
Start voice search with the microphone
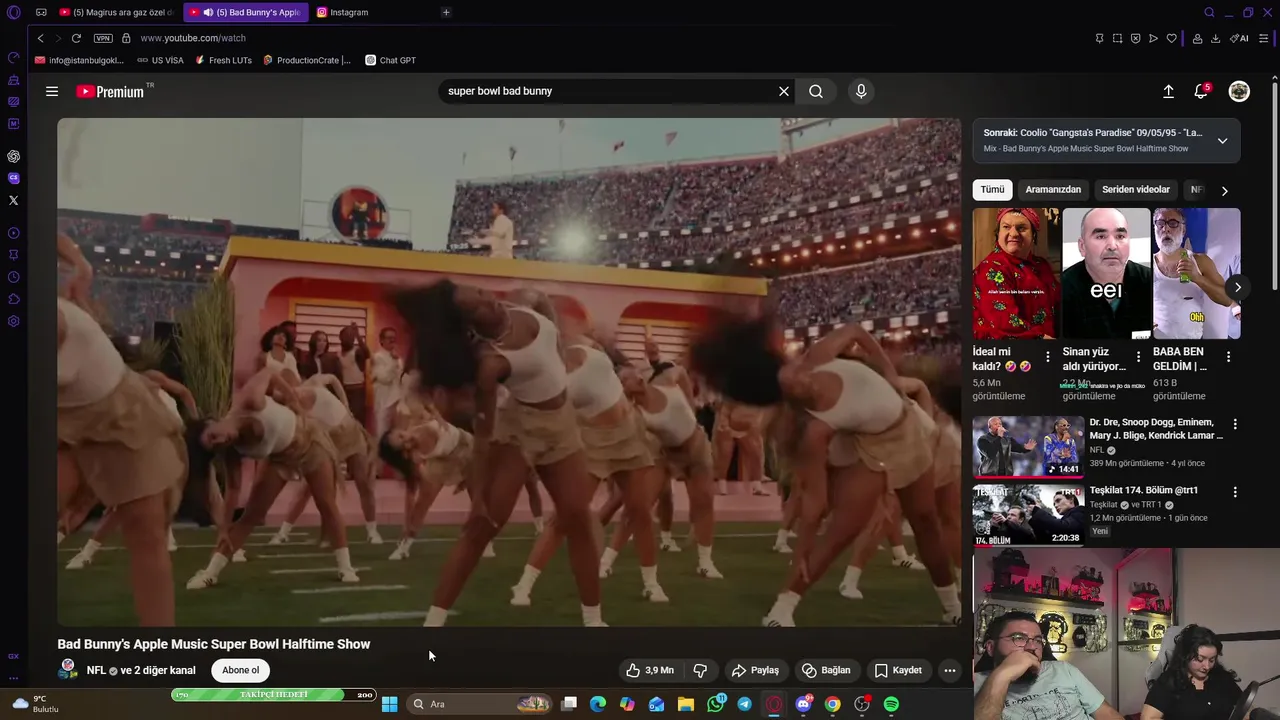click(861, 91)
